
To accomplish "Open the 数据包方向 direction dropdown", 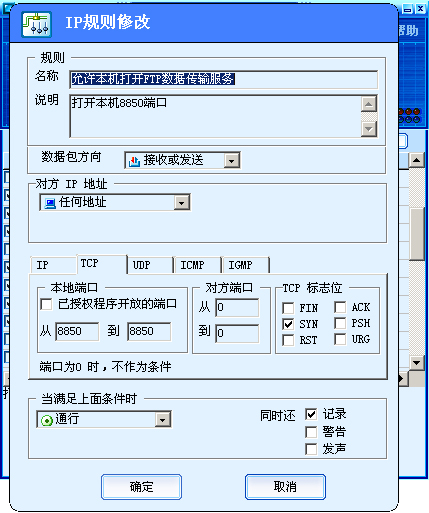I will click(x=231, y=161).
